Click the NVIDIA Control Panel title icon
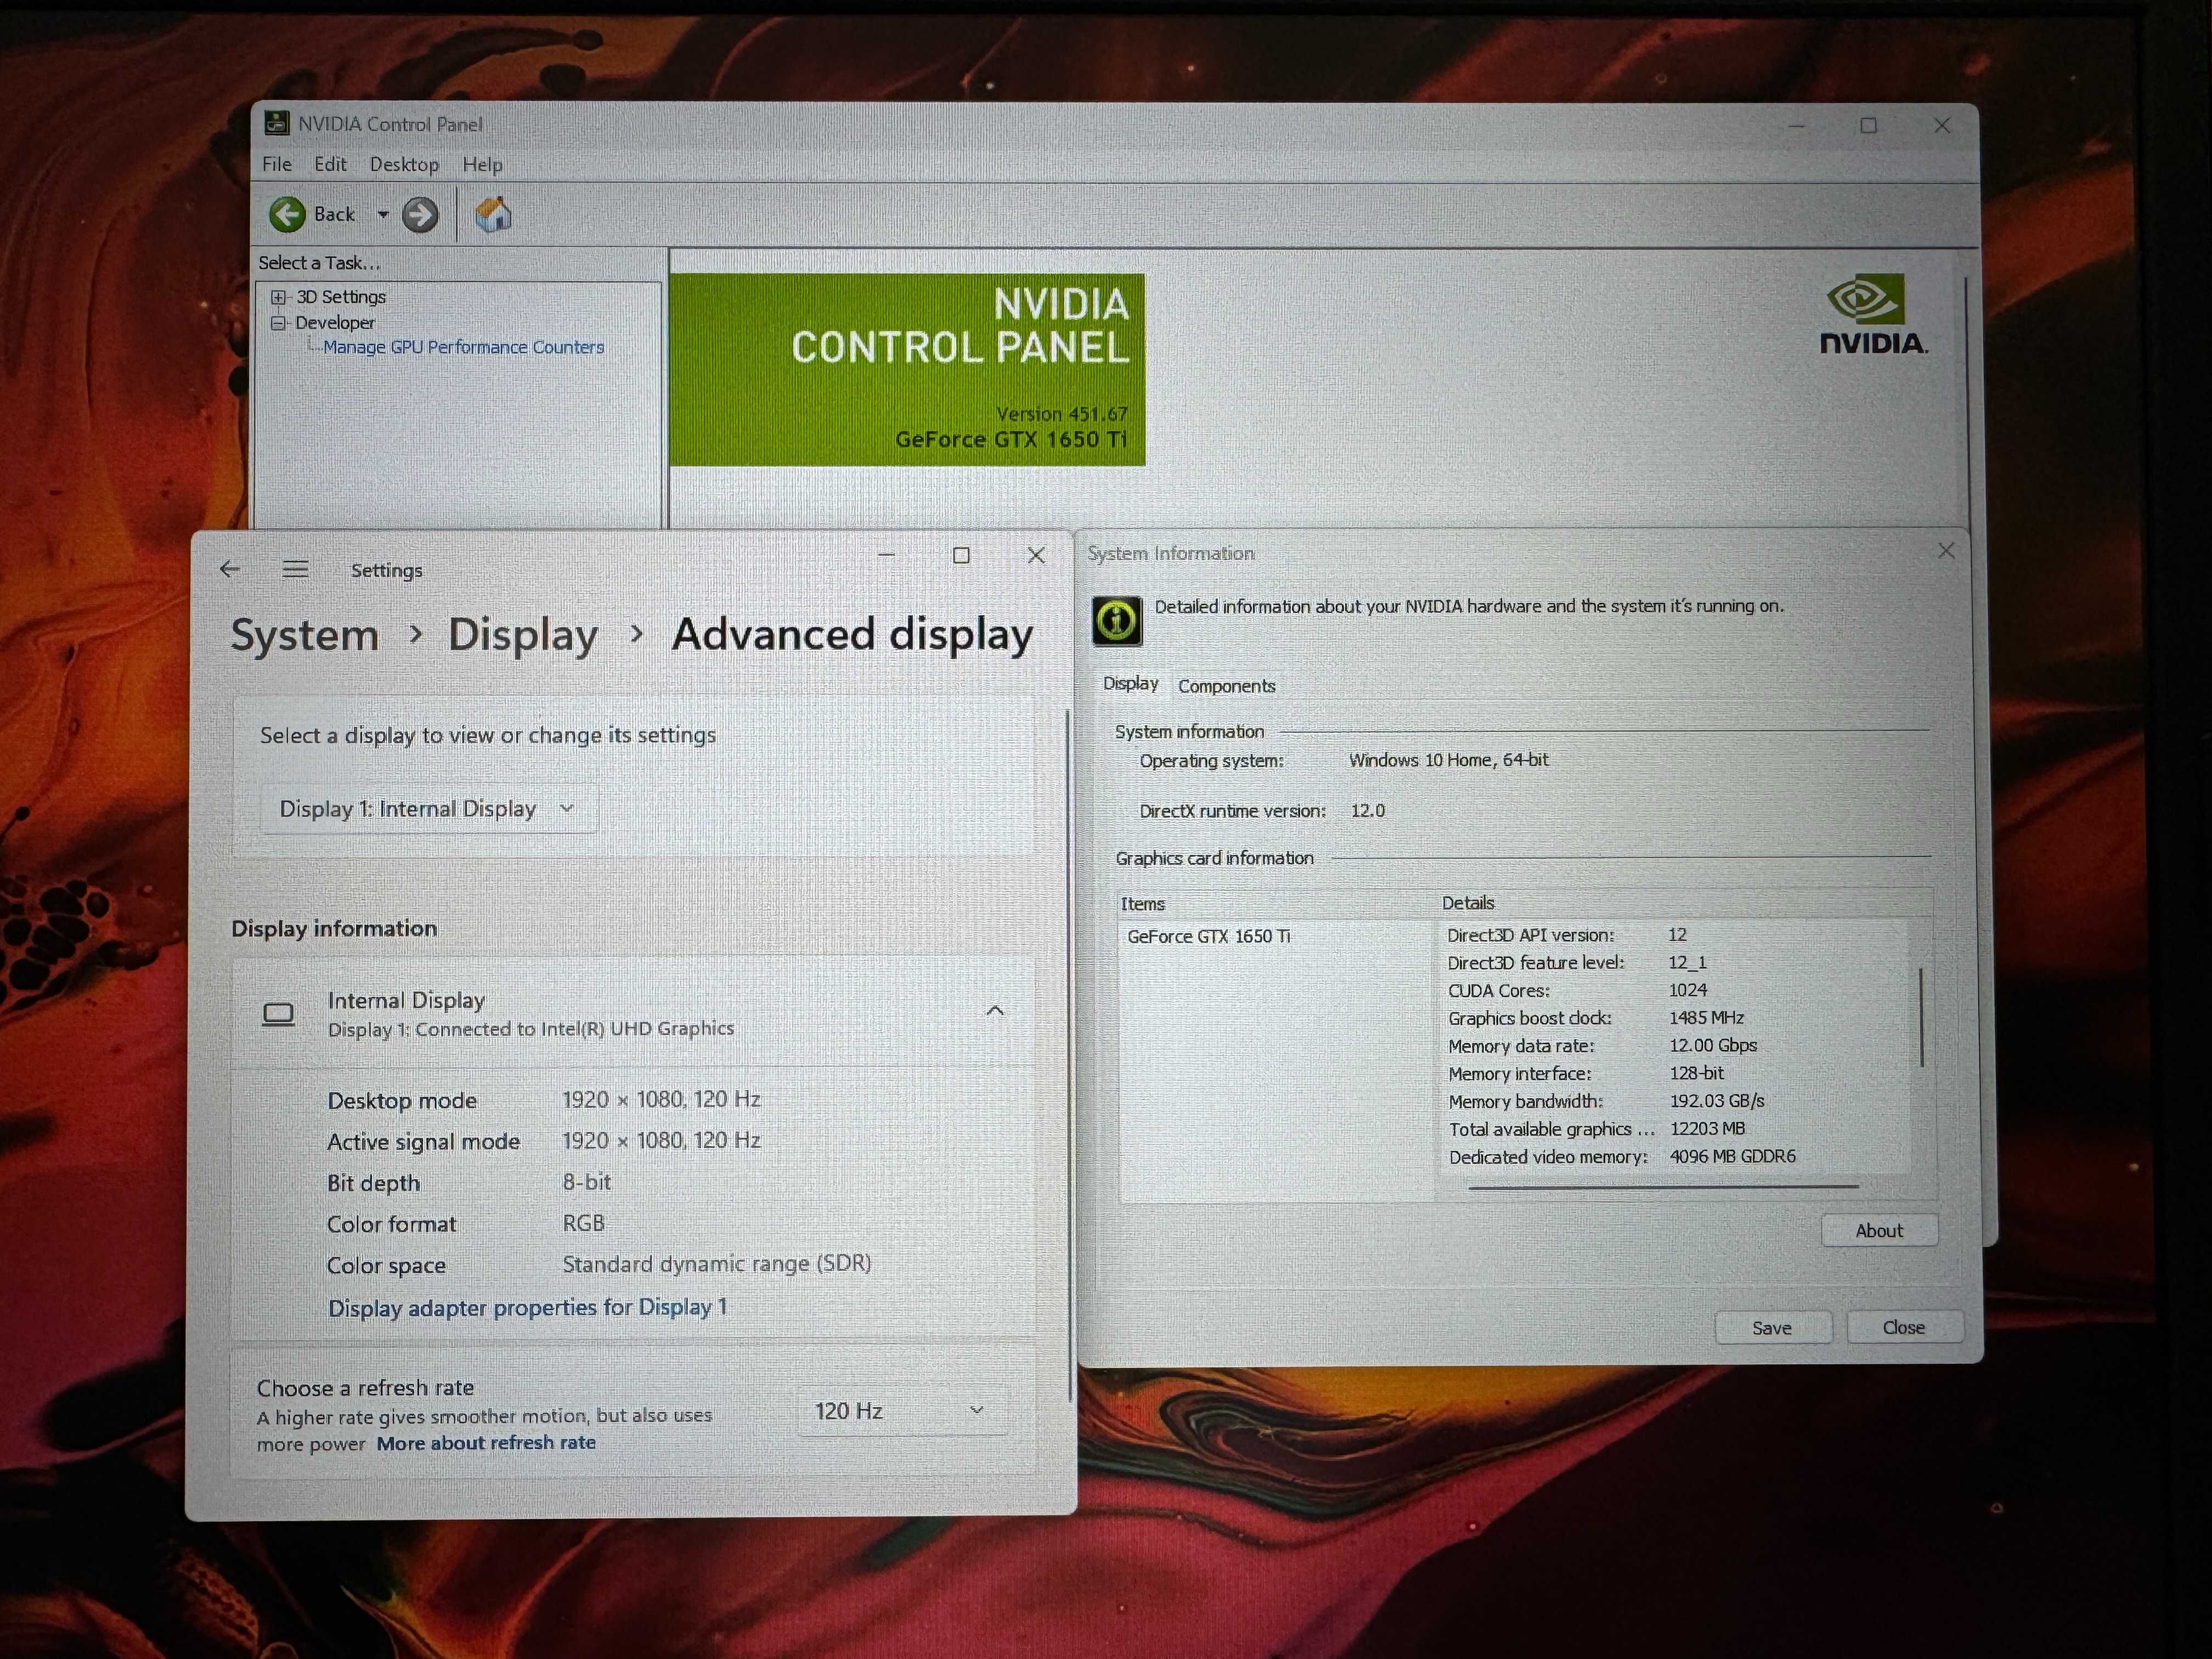The height and width of the screenshot is (1659, 2212). point(276,123)
